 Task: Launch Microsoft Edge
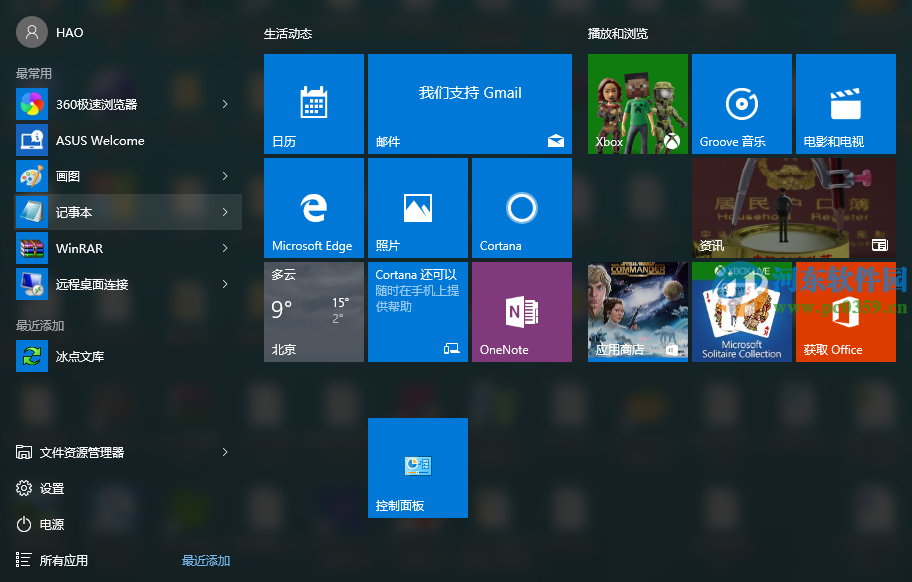coord(313,207)
